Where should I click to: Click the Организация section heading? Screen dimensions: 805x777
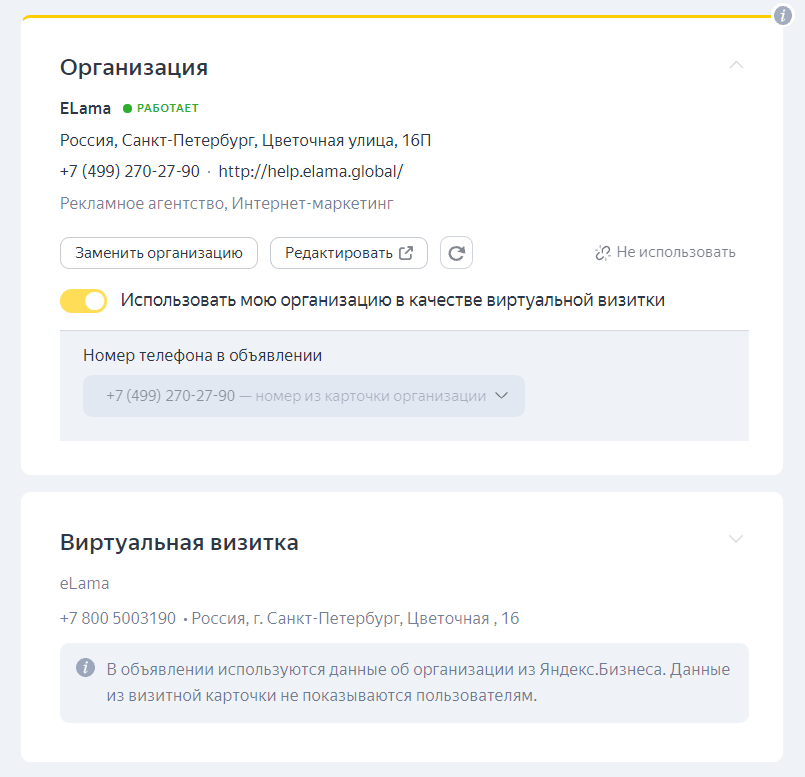(134, 67)
